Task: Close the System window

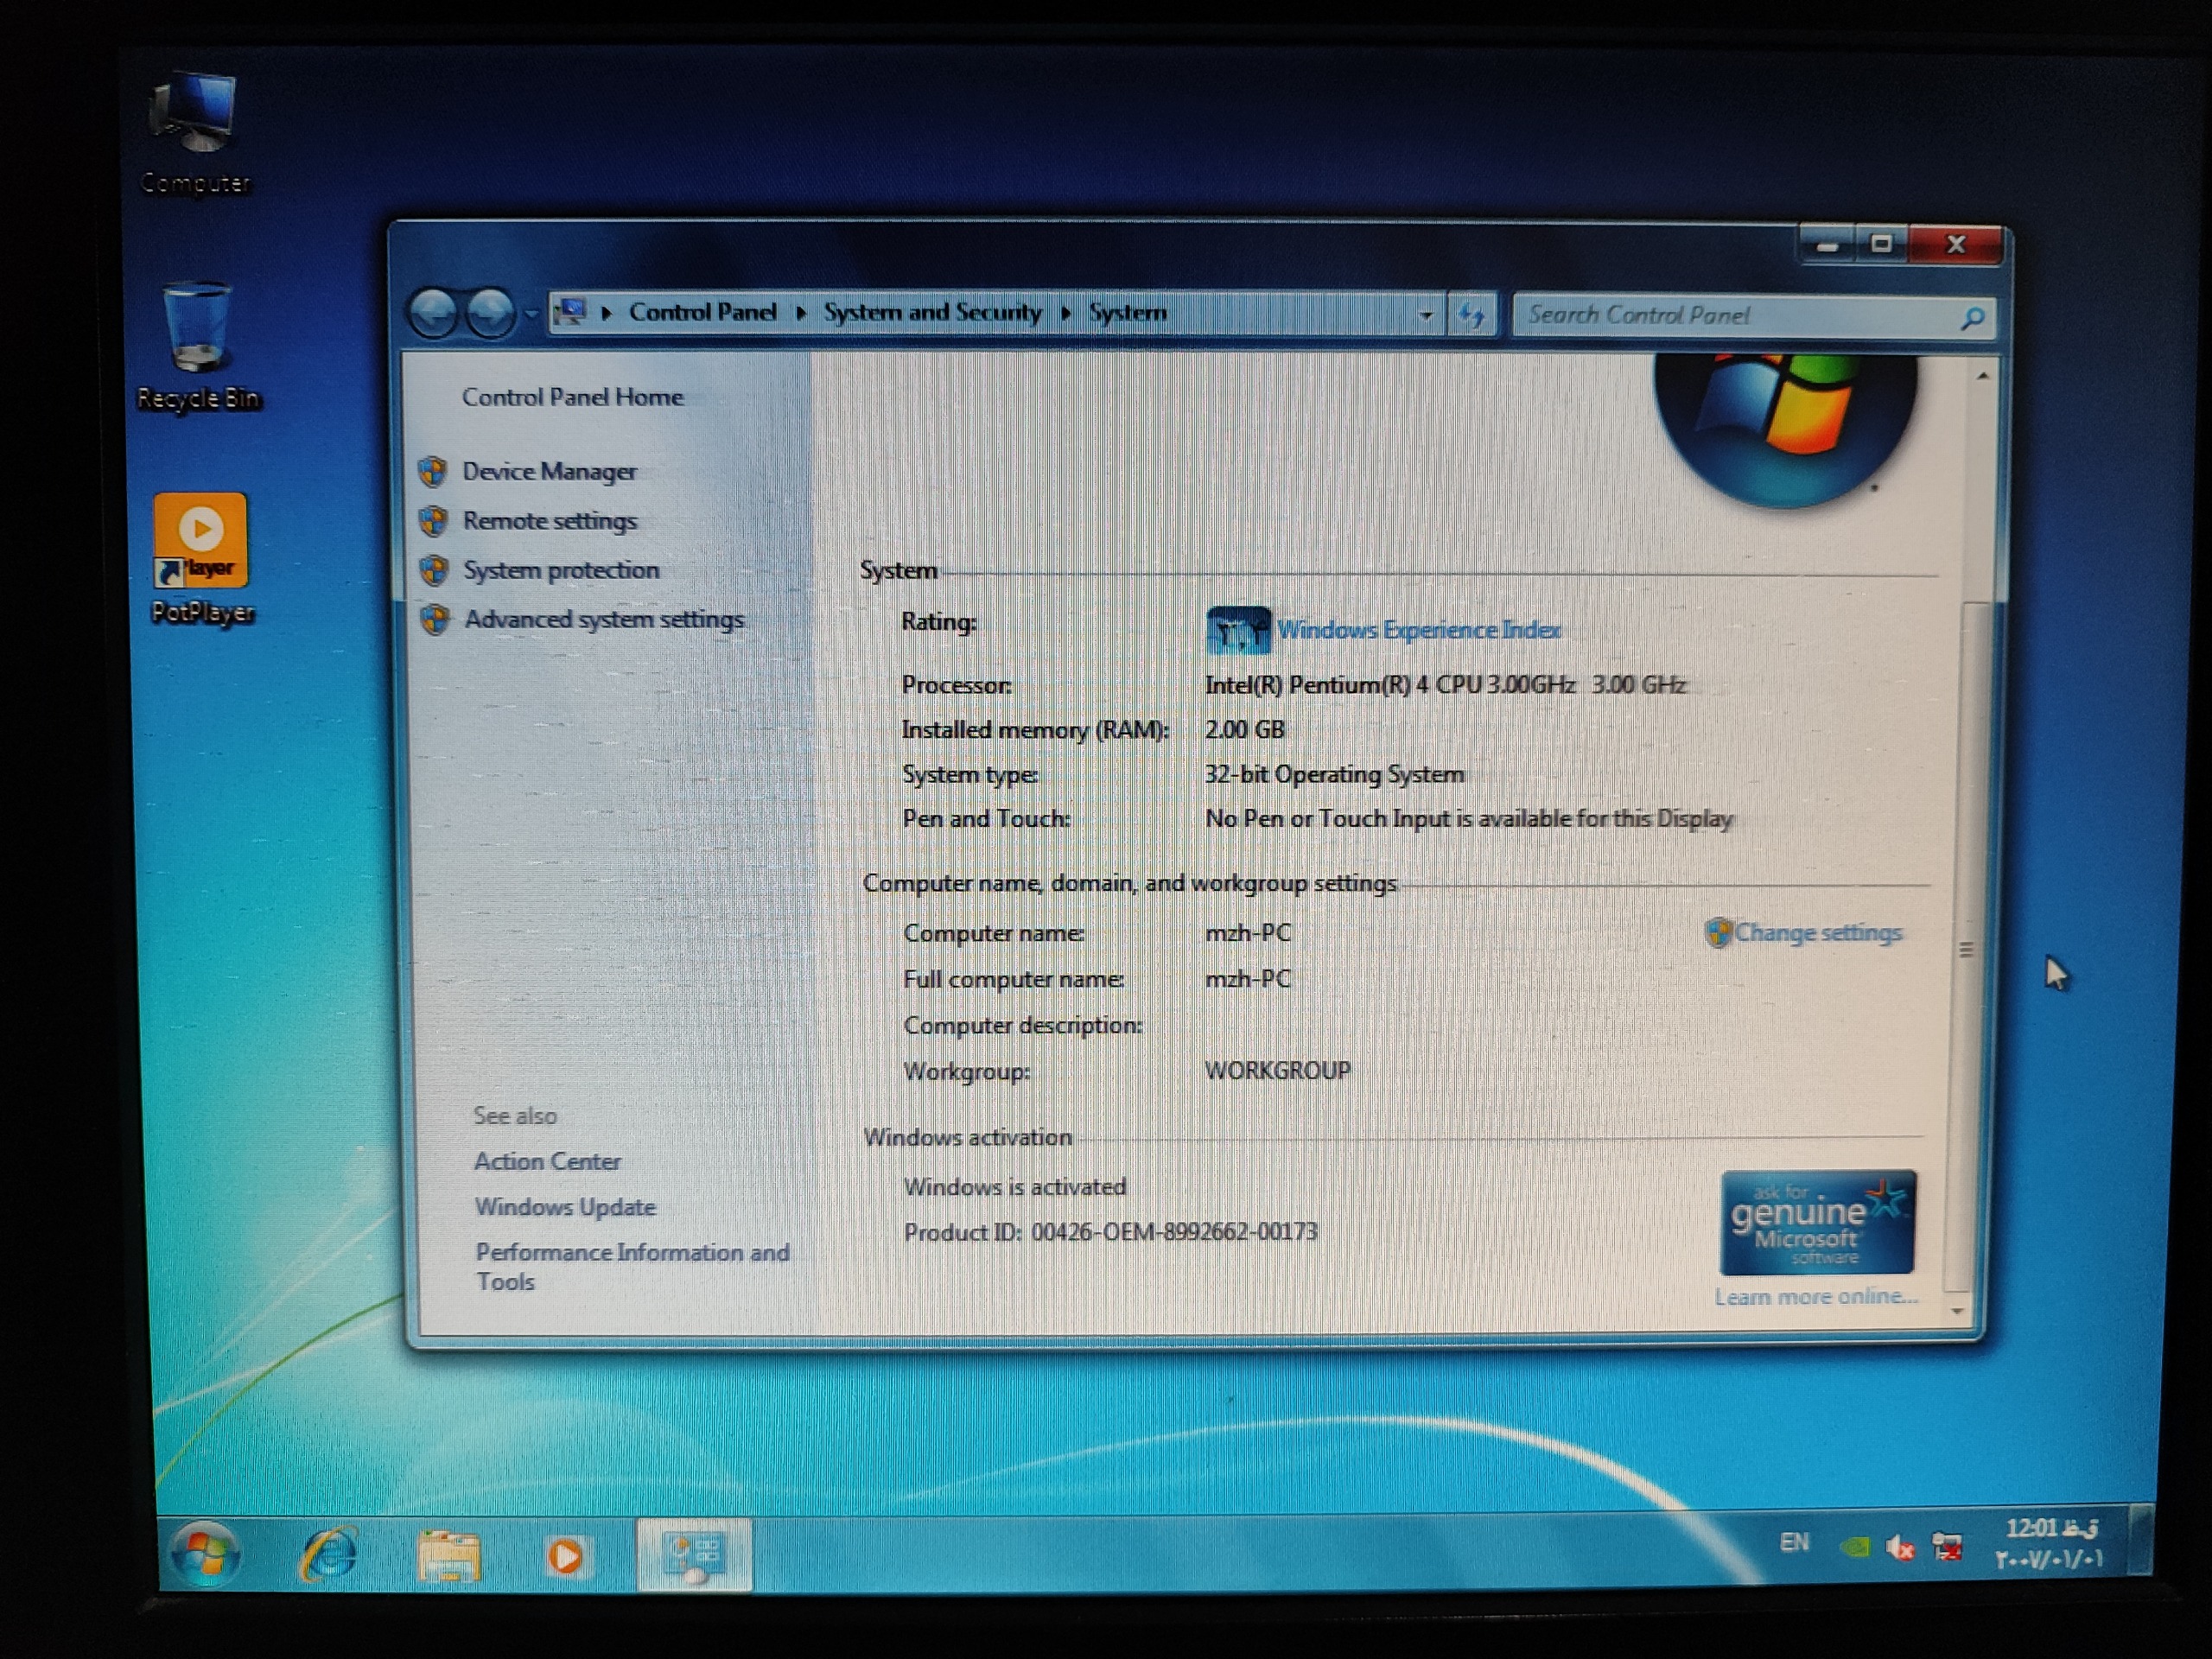Action: (x=1957, y=245)
